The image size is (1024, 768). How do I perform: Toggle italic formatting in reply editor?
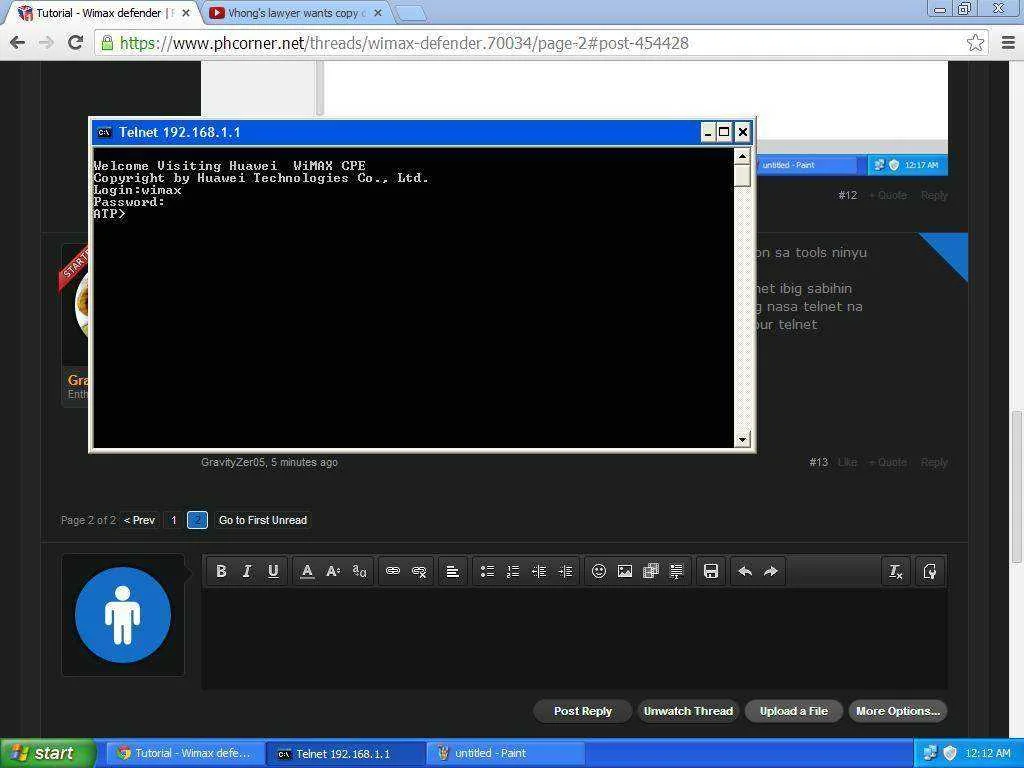247,571
